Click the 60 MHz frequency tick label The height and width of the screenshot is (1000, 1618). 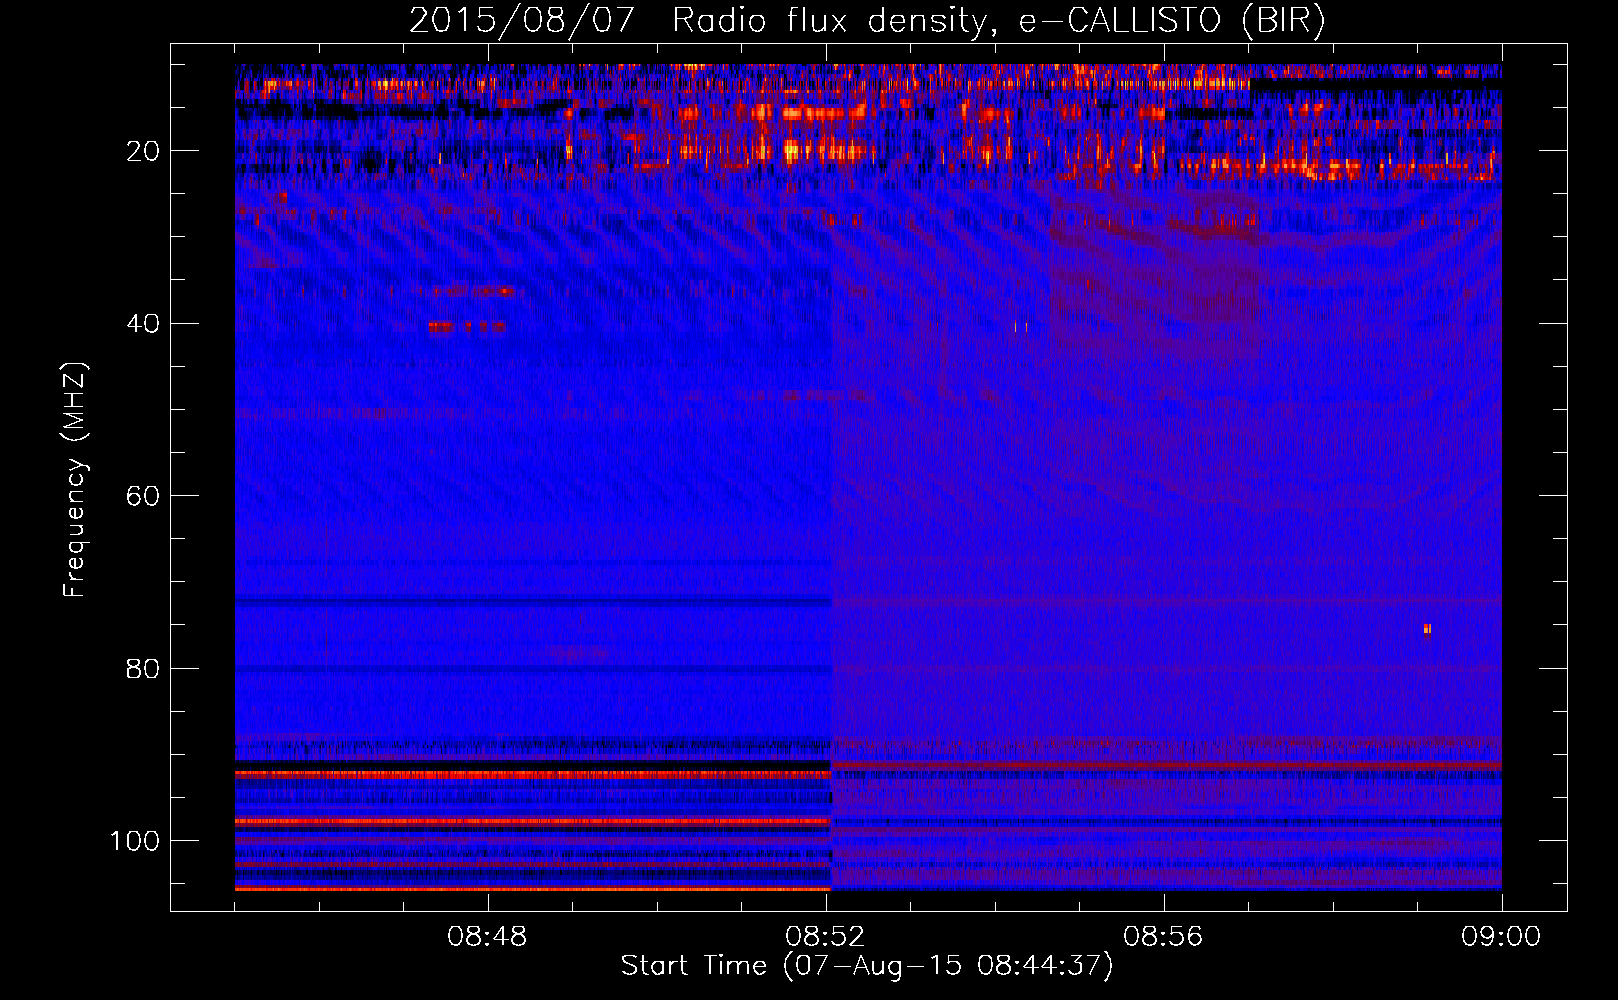[143, 497]
